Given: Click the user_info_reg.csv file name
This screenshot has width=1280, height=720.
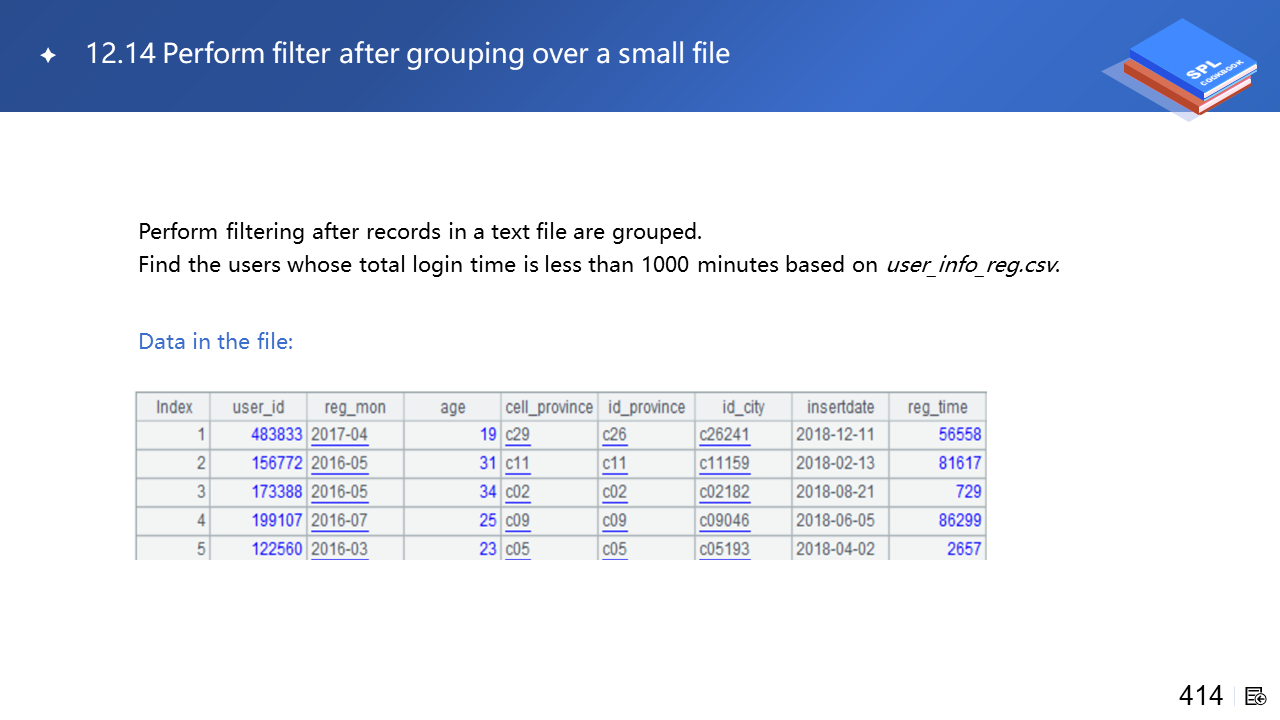Looking at the screenshot, I should coord(970,265).
